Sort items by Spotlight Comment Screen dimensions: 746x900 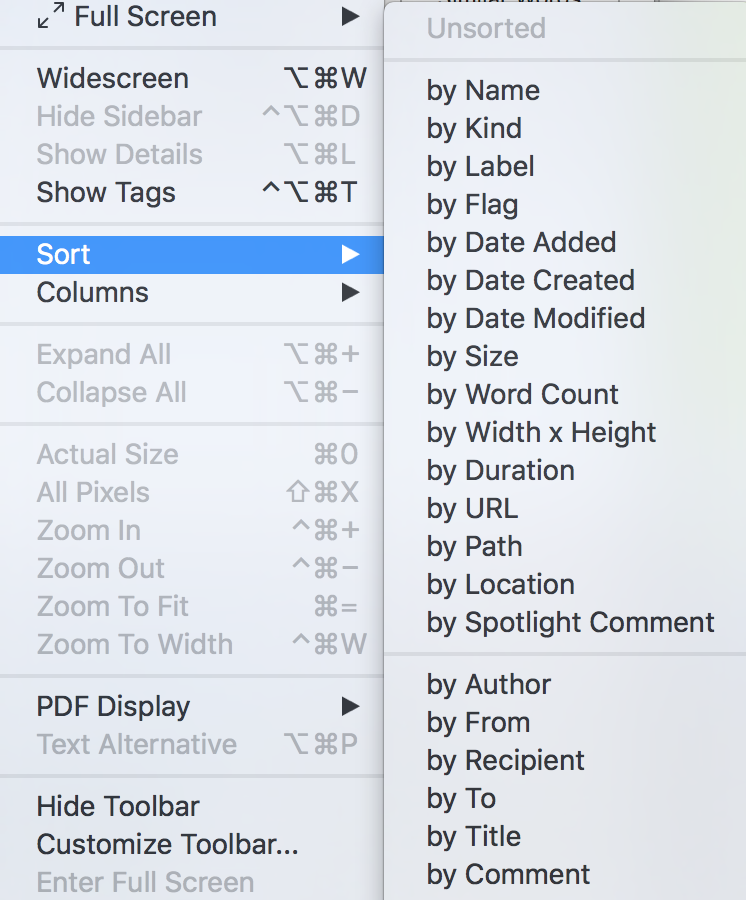[565, 622]
